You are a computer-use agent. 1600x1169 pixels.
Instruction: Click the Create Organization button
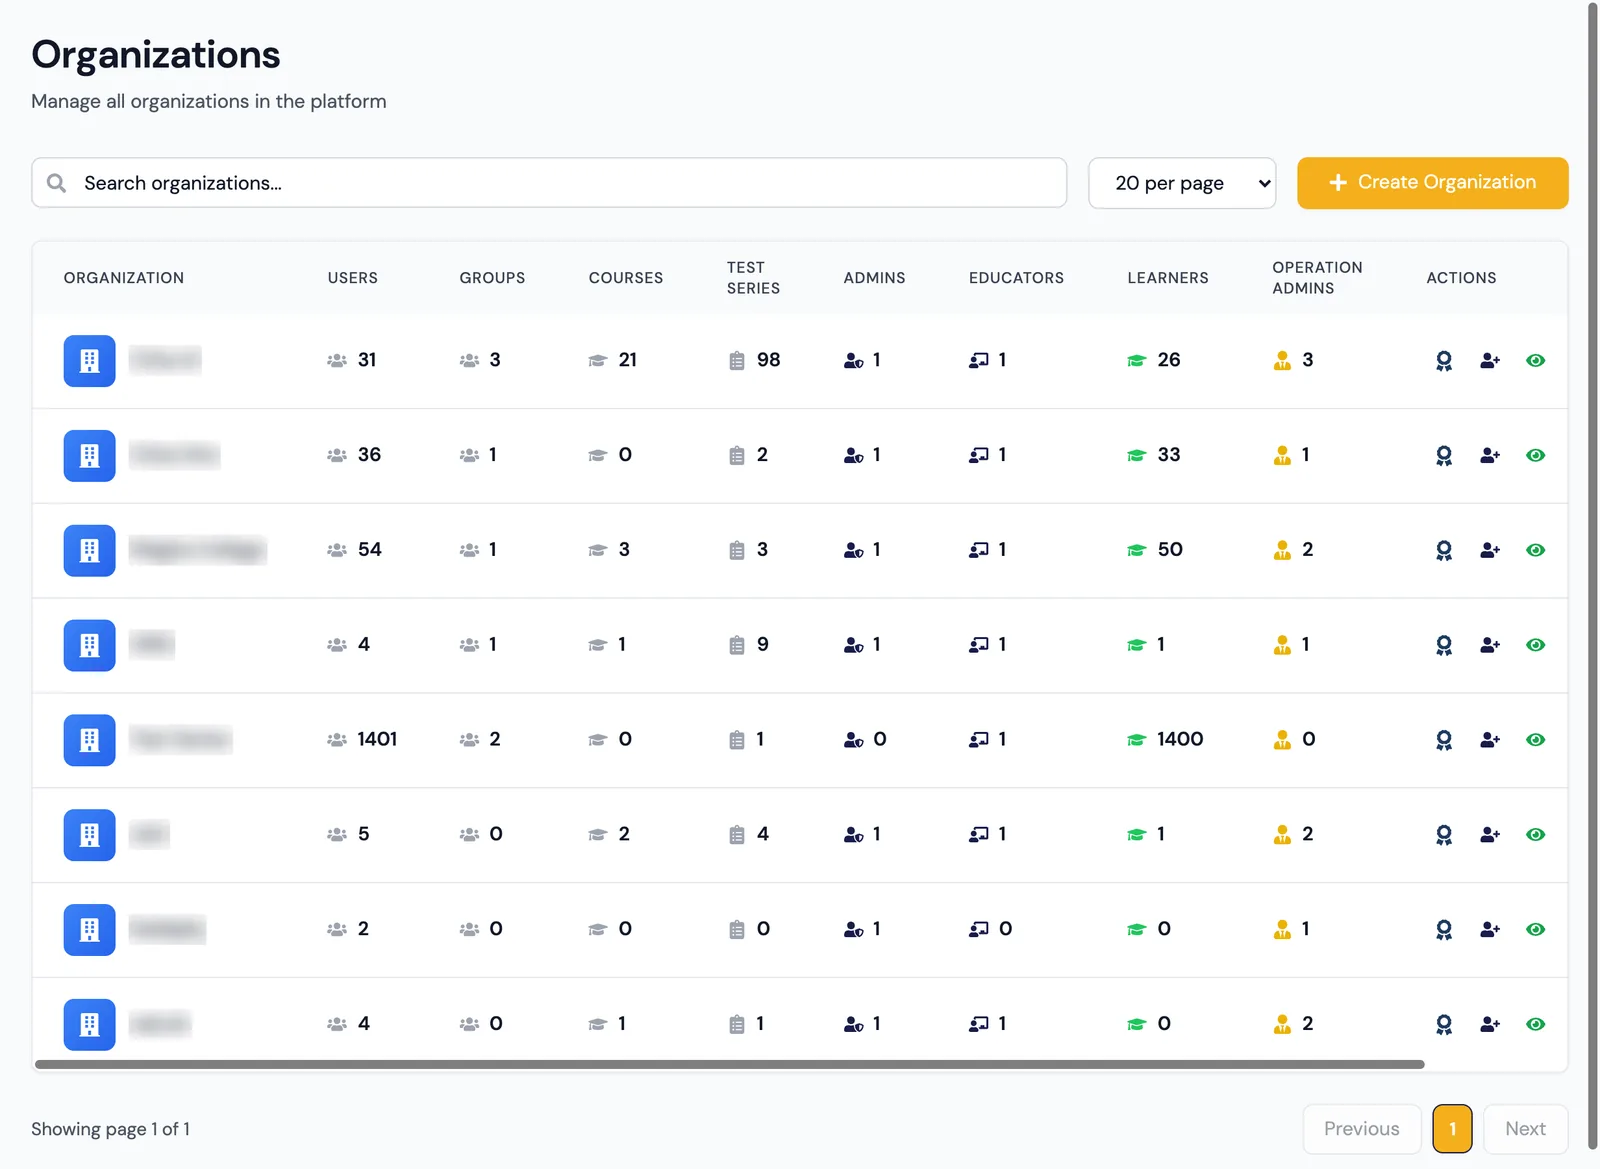tap(1432, 183)
